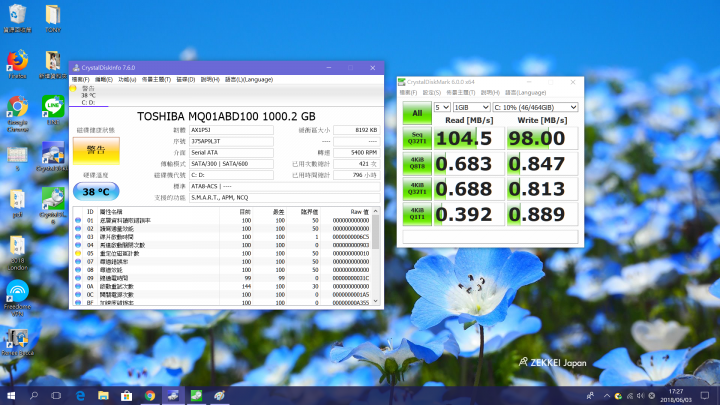Open the CrystalDiskInfo desktop shortcut
The width and height of the screenshot is (720, 405).
pyautogui.click(x=53, y=156)
